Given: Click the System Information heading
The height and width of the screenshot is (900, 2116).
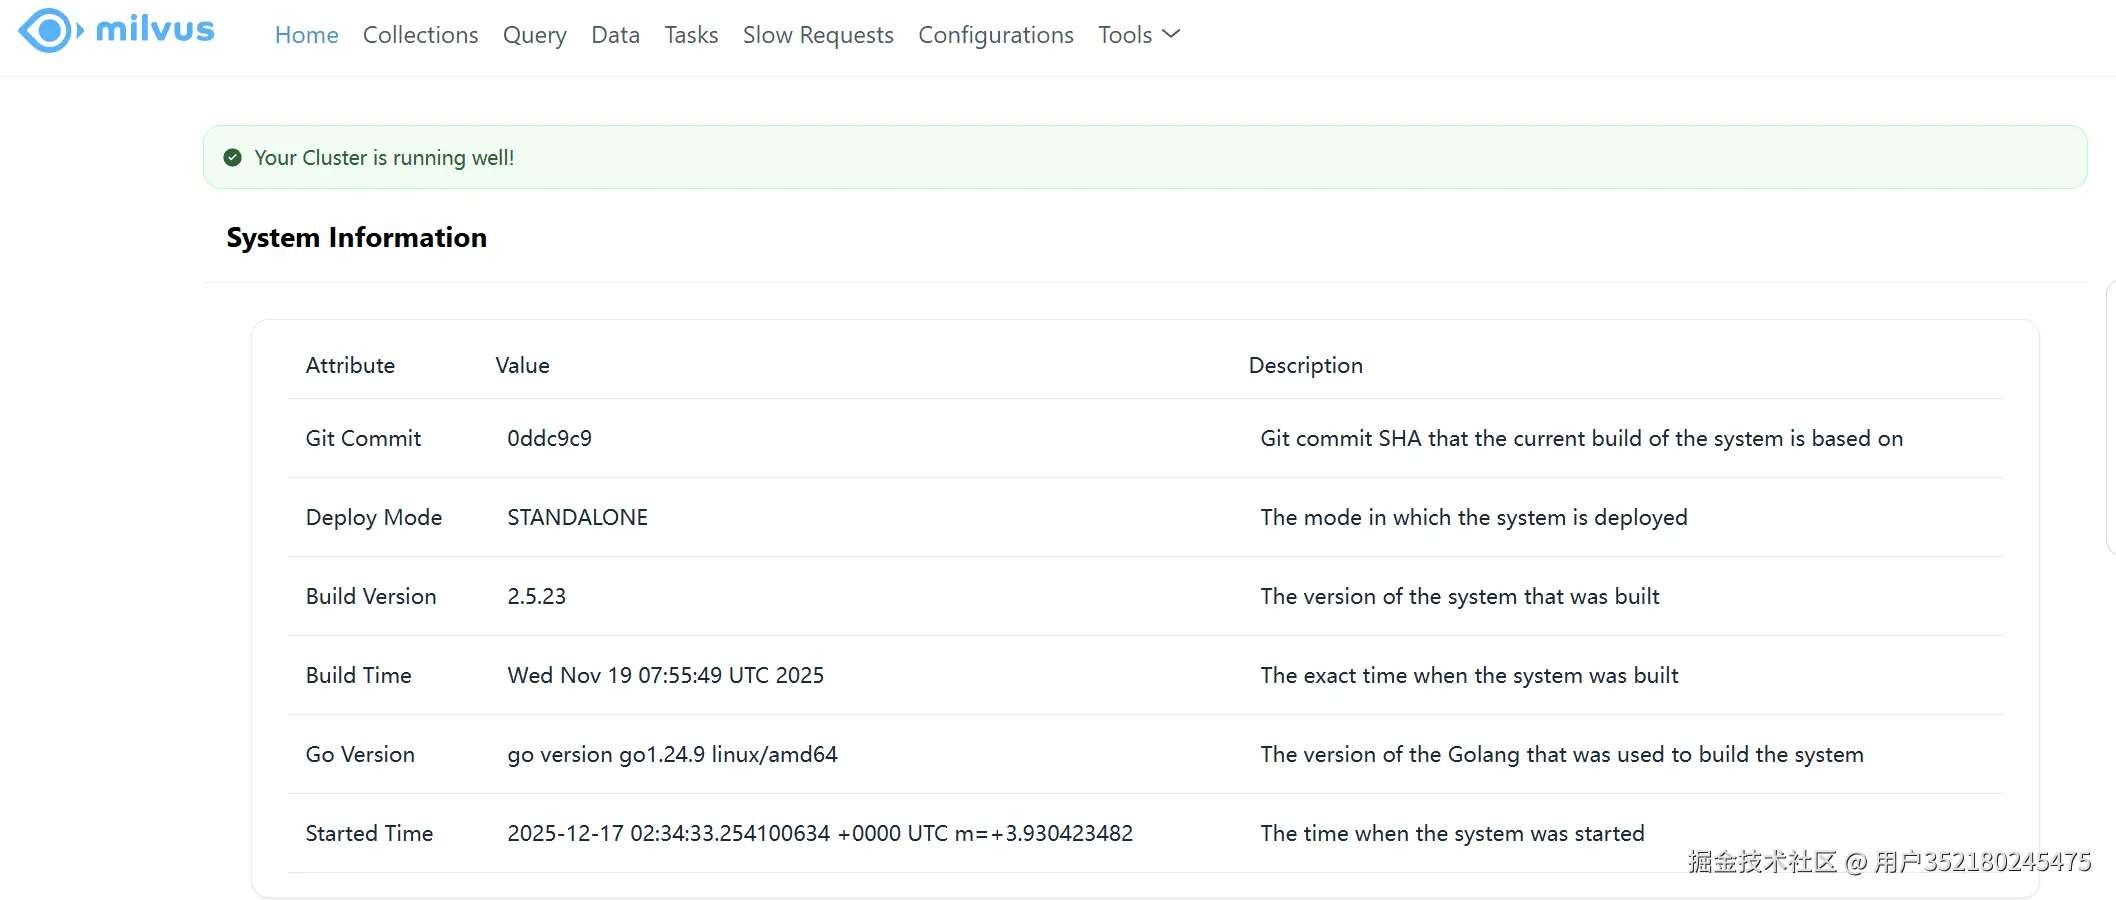Looking at the screenshot, I should (x=356, y=237).
